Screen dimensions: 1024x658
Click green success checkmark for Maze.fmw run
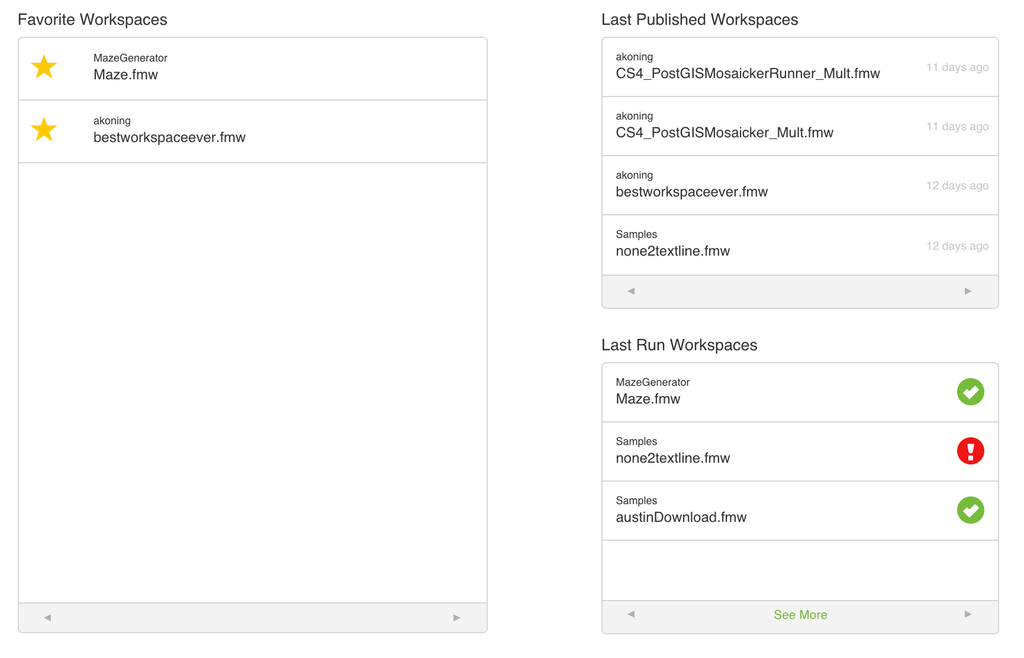[970, 392]
